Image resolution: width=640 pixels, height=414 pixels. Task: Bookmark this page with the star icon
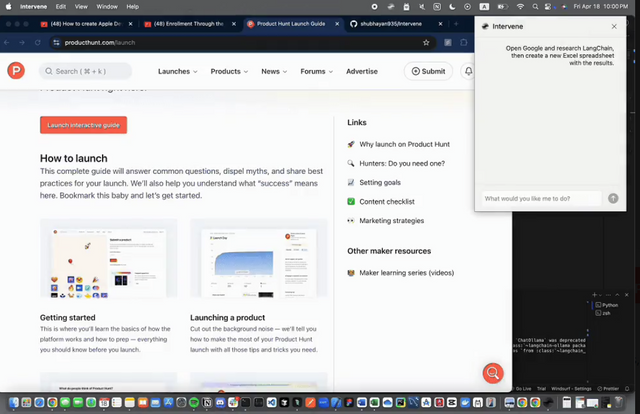pos(426,42)
